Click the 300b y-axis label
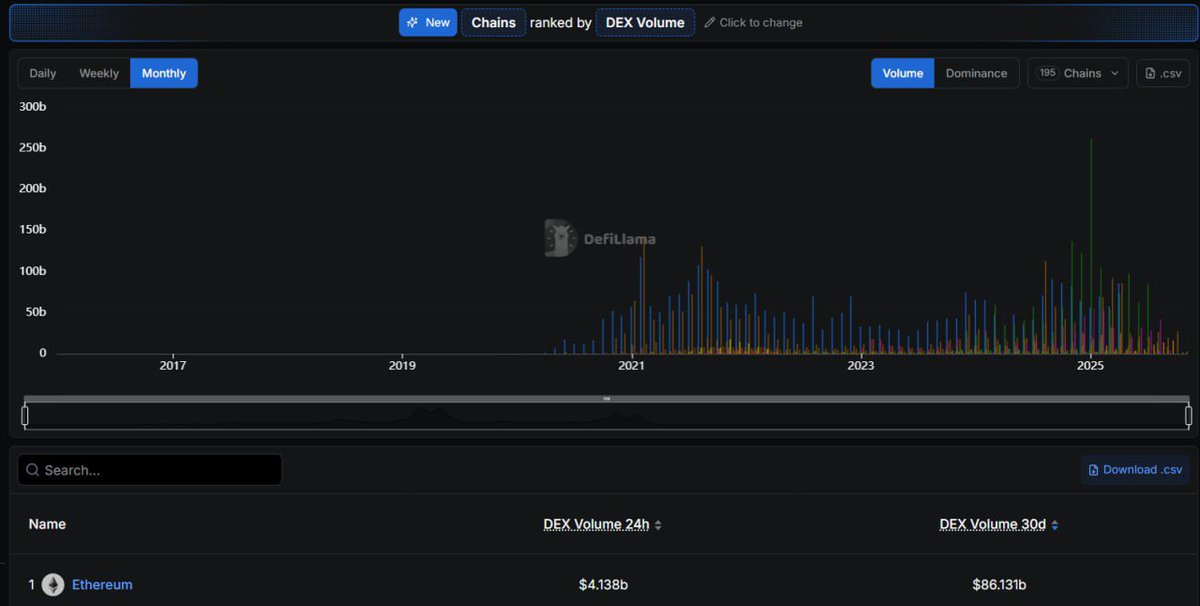Viewport: 1200px width, 606px height. pyautogui.click(x=33, y=106)
